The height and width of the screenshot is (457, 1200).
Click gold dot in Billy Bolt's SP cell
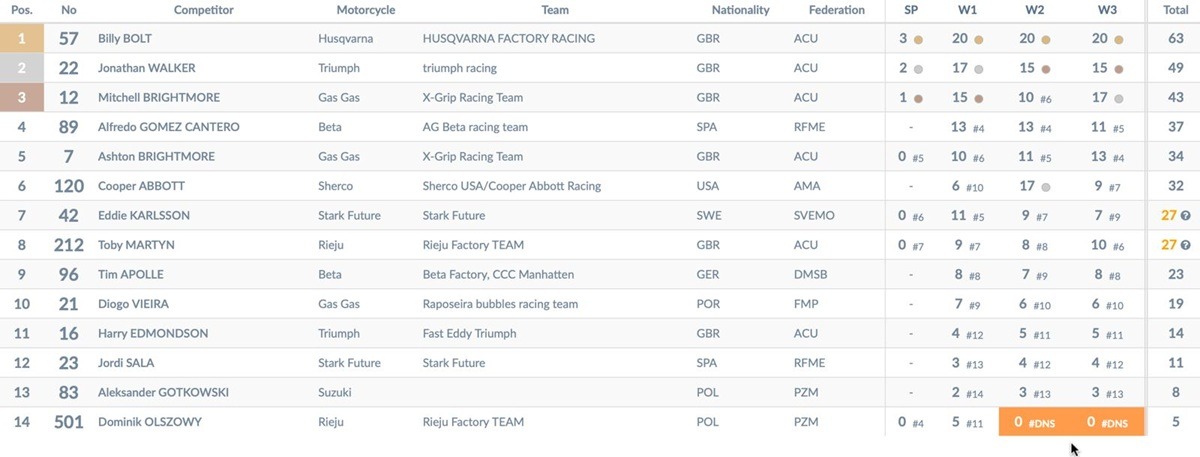click(918, 40)
